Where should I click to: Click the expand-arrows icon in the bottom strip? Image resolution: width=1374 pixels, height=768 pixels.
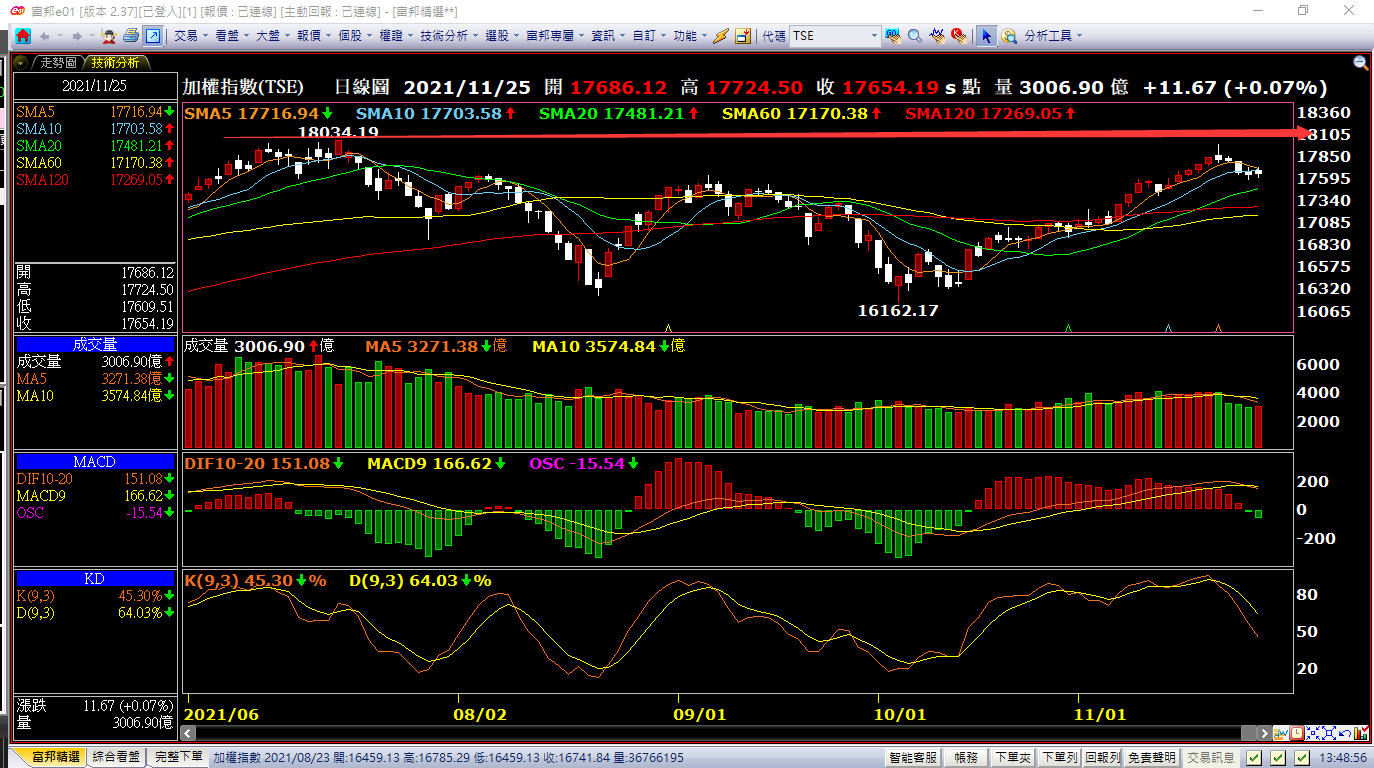[x=1327, y=733]
